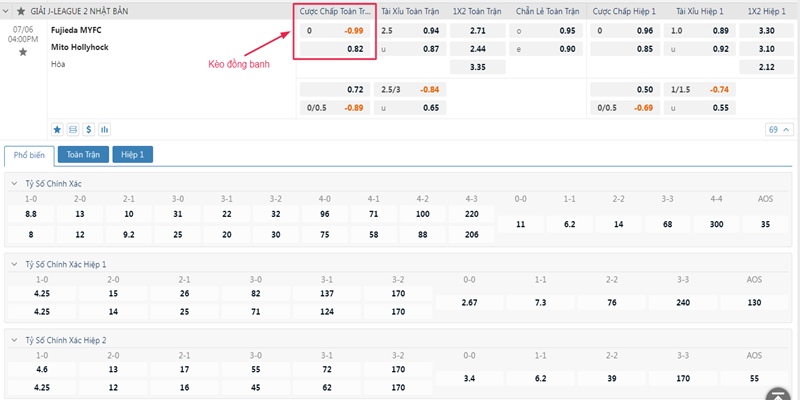Screen dimensions: 800x400
Task: Switch to the Toàn Trận tab
Action: (83, 155)
